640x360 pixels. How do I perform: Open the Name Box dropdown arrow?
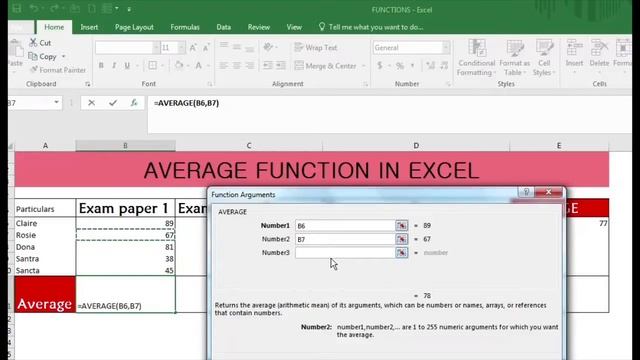point(56,102)
